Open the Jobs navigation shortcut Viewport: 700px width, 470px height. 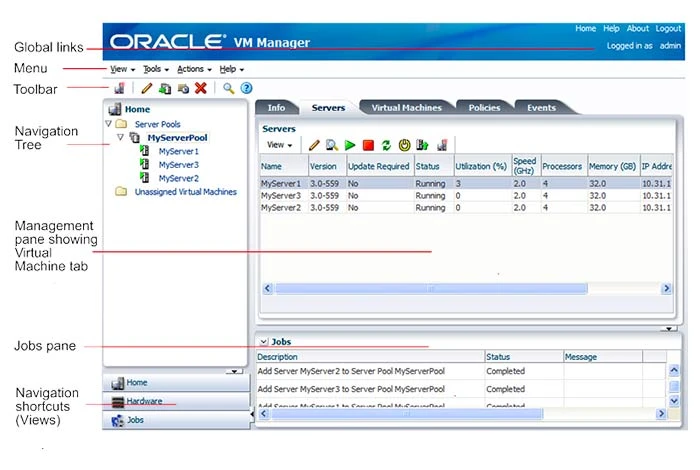[x=176, y=420]
